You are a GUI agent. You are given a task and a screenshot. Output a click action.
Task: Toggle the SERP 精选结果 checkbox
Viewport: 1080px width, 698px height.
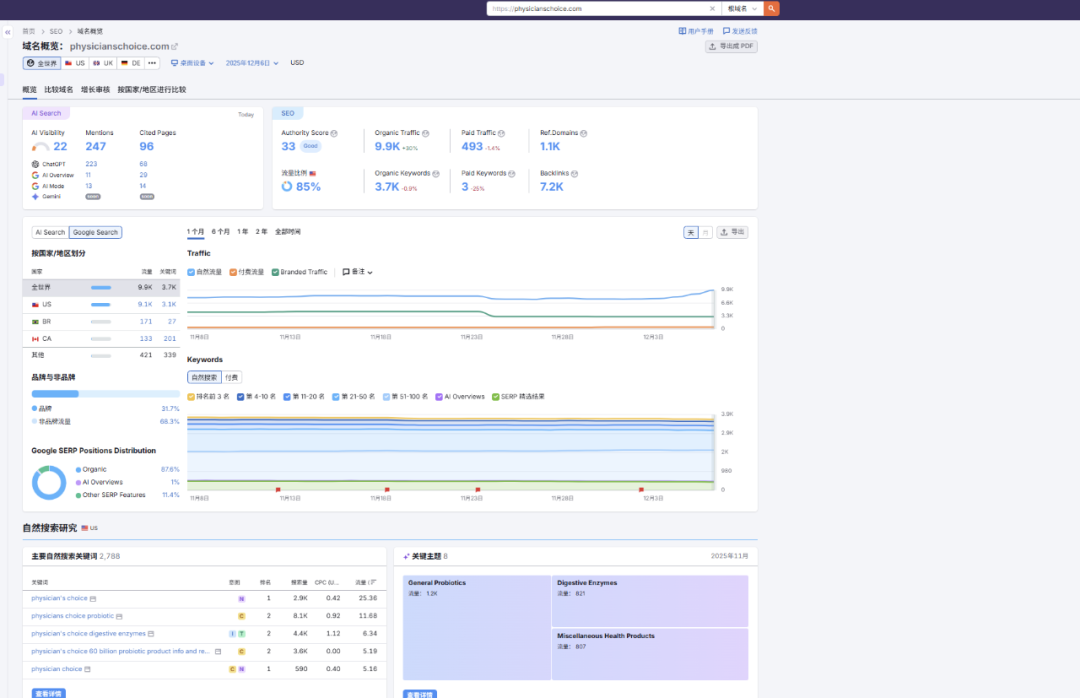click(495, 397)
